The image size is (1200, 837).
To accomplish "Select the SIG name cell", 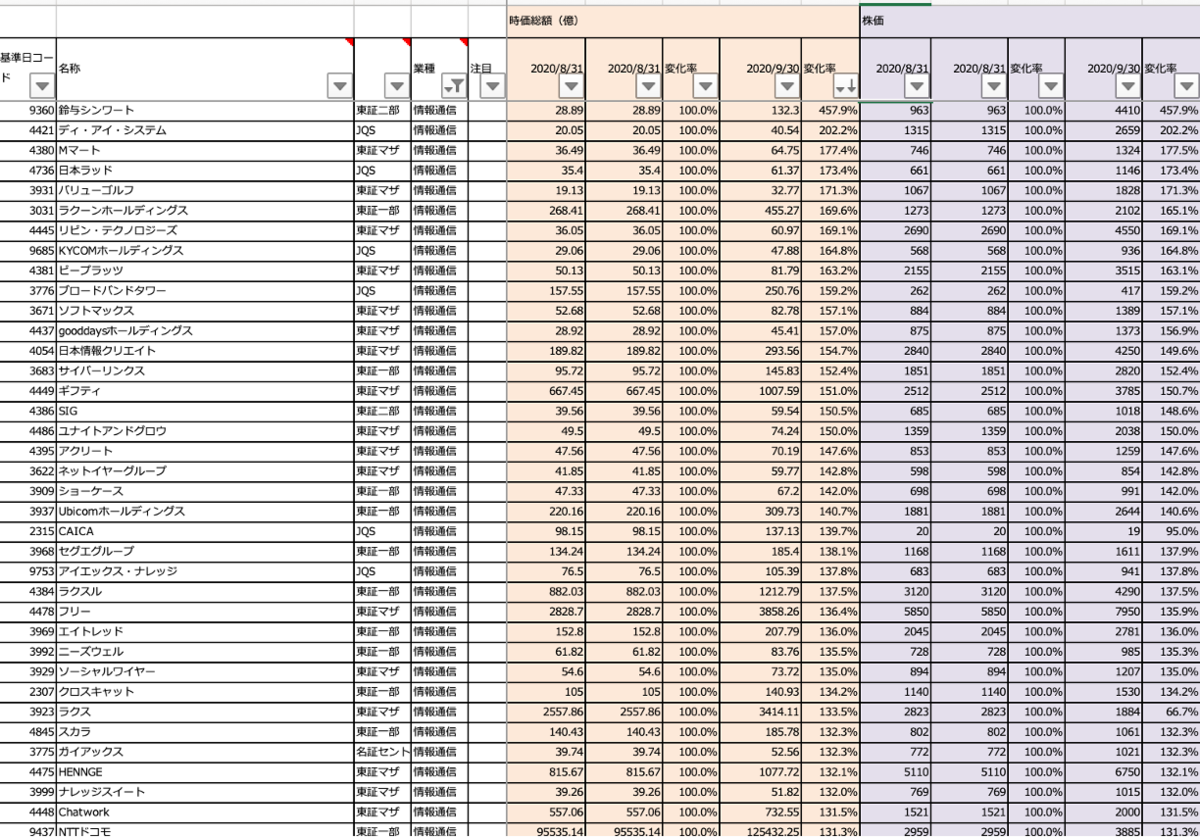I will click(205, 410).
